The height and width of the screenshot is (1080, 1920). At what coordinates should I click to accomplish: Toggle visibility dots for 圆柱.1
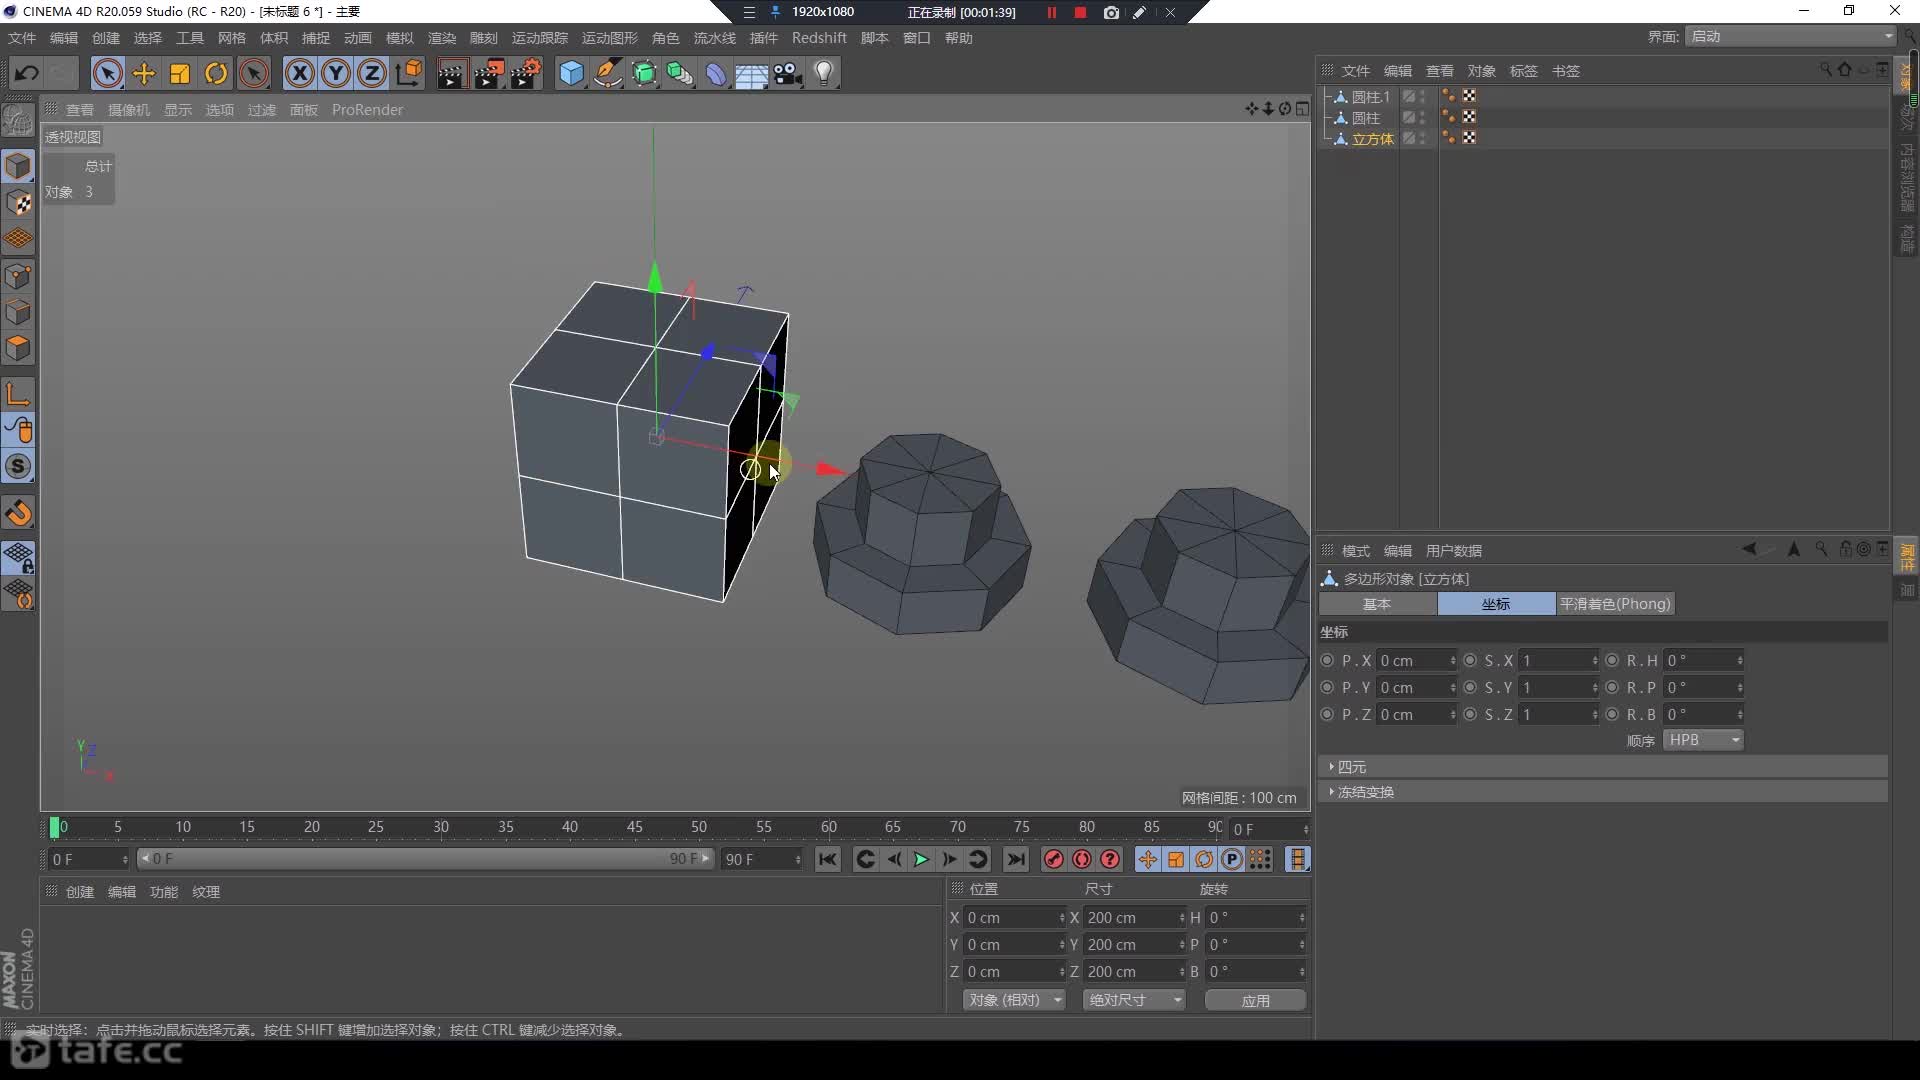click(1423, 96)
